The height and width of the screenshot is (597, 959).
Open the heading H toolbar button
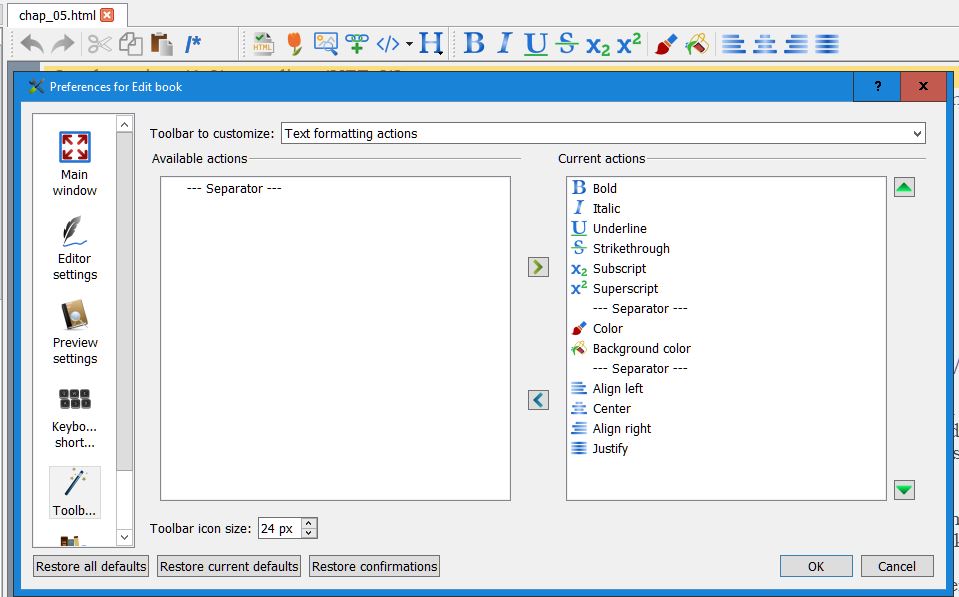pos(431,44)
